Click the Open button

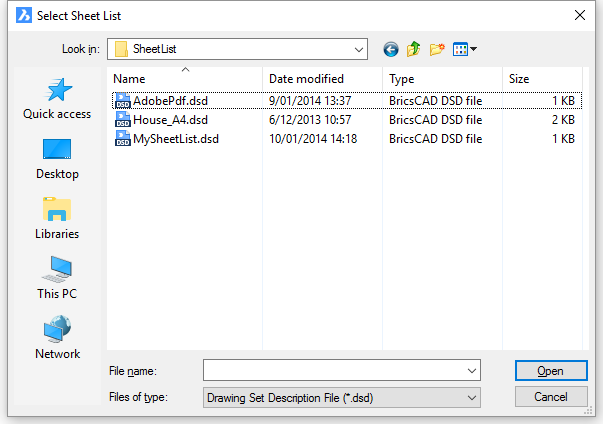tap(551, 371)
